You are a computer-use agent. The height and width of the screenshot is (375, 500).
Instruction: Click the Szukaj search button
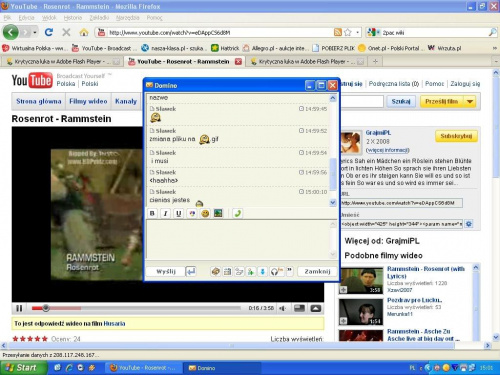[x=401, y=101]
